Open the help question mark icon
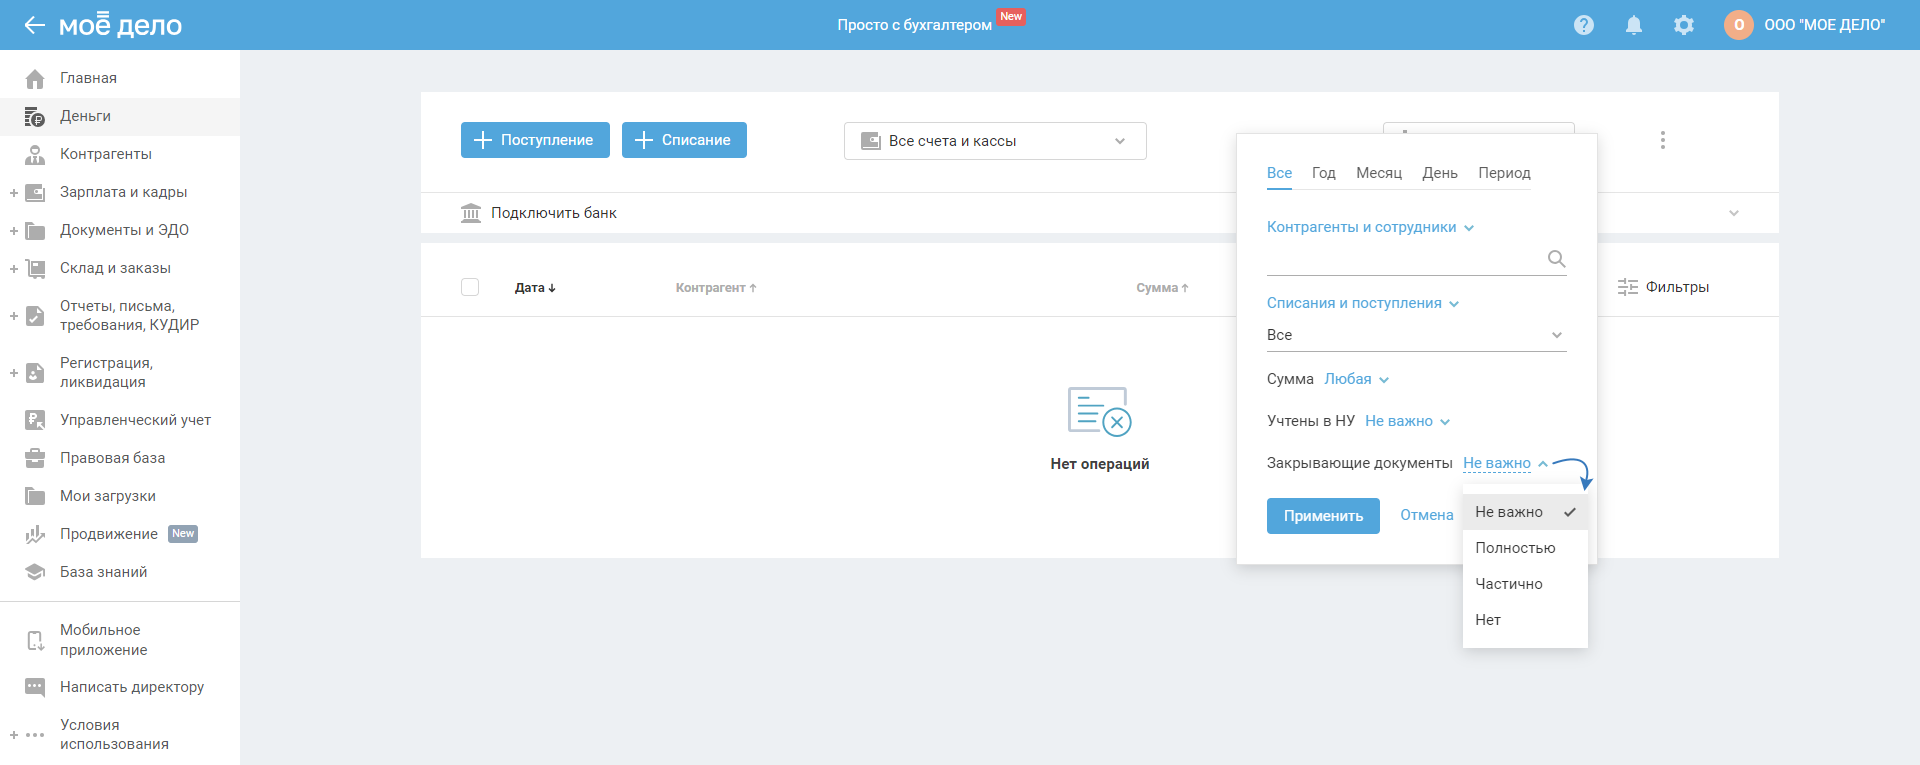1920x765 pixels. pyautogui.click(x=1584, y=25)
